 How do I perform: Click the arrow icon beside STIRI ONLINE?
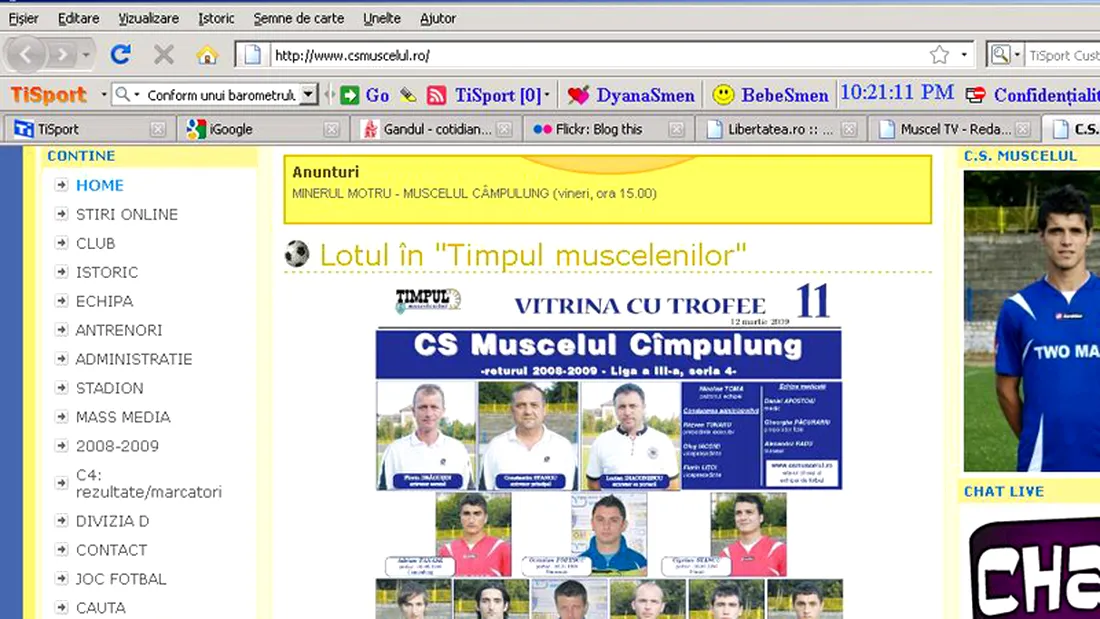tap(62, 213)
